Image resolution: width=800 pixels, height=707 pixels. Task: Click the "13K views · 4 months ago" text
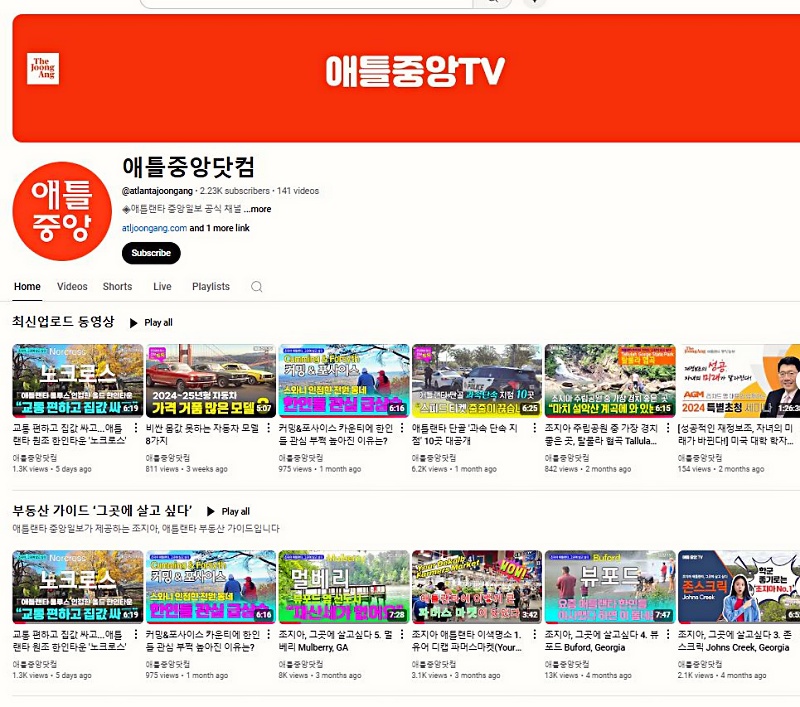588,675
